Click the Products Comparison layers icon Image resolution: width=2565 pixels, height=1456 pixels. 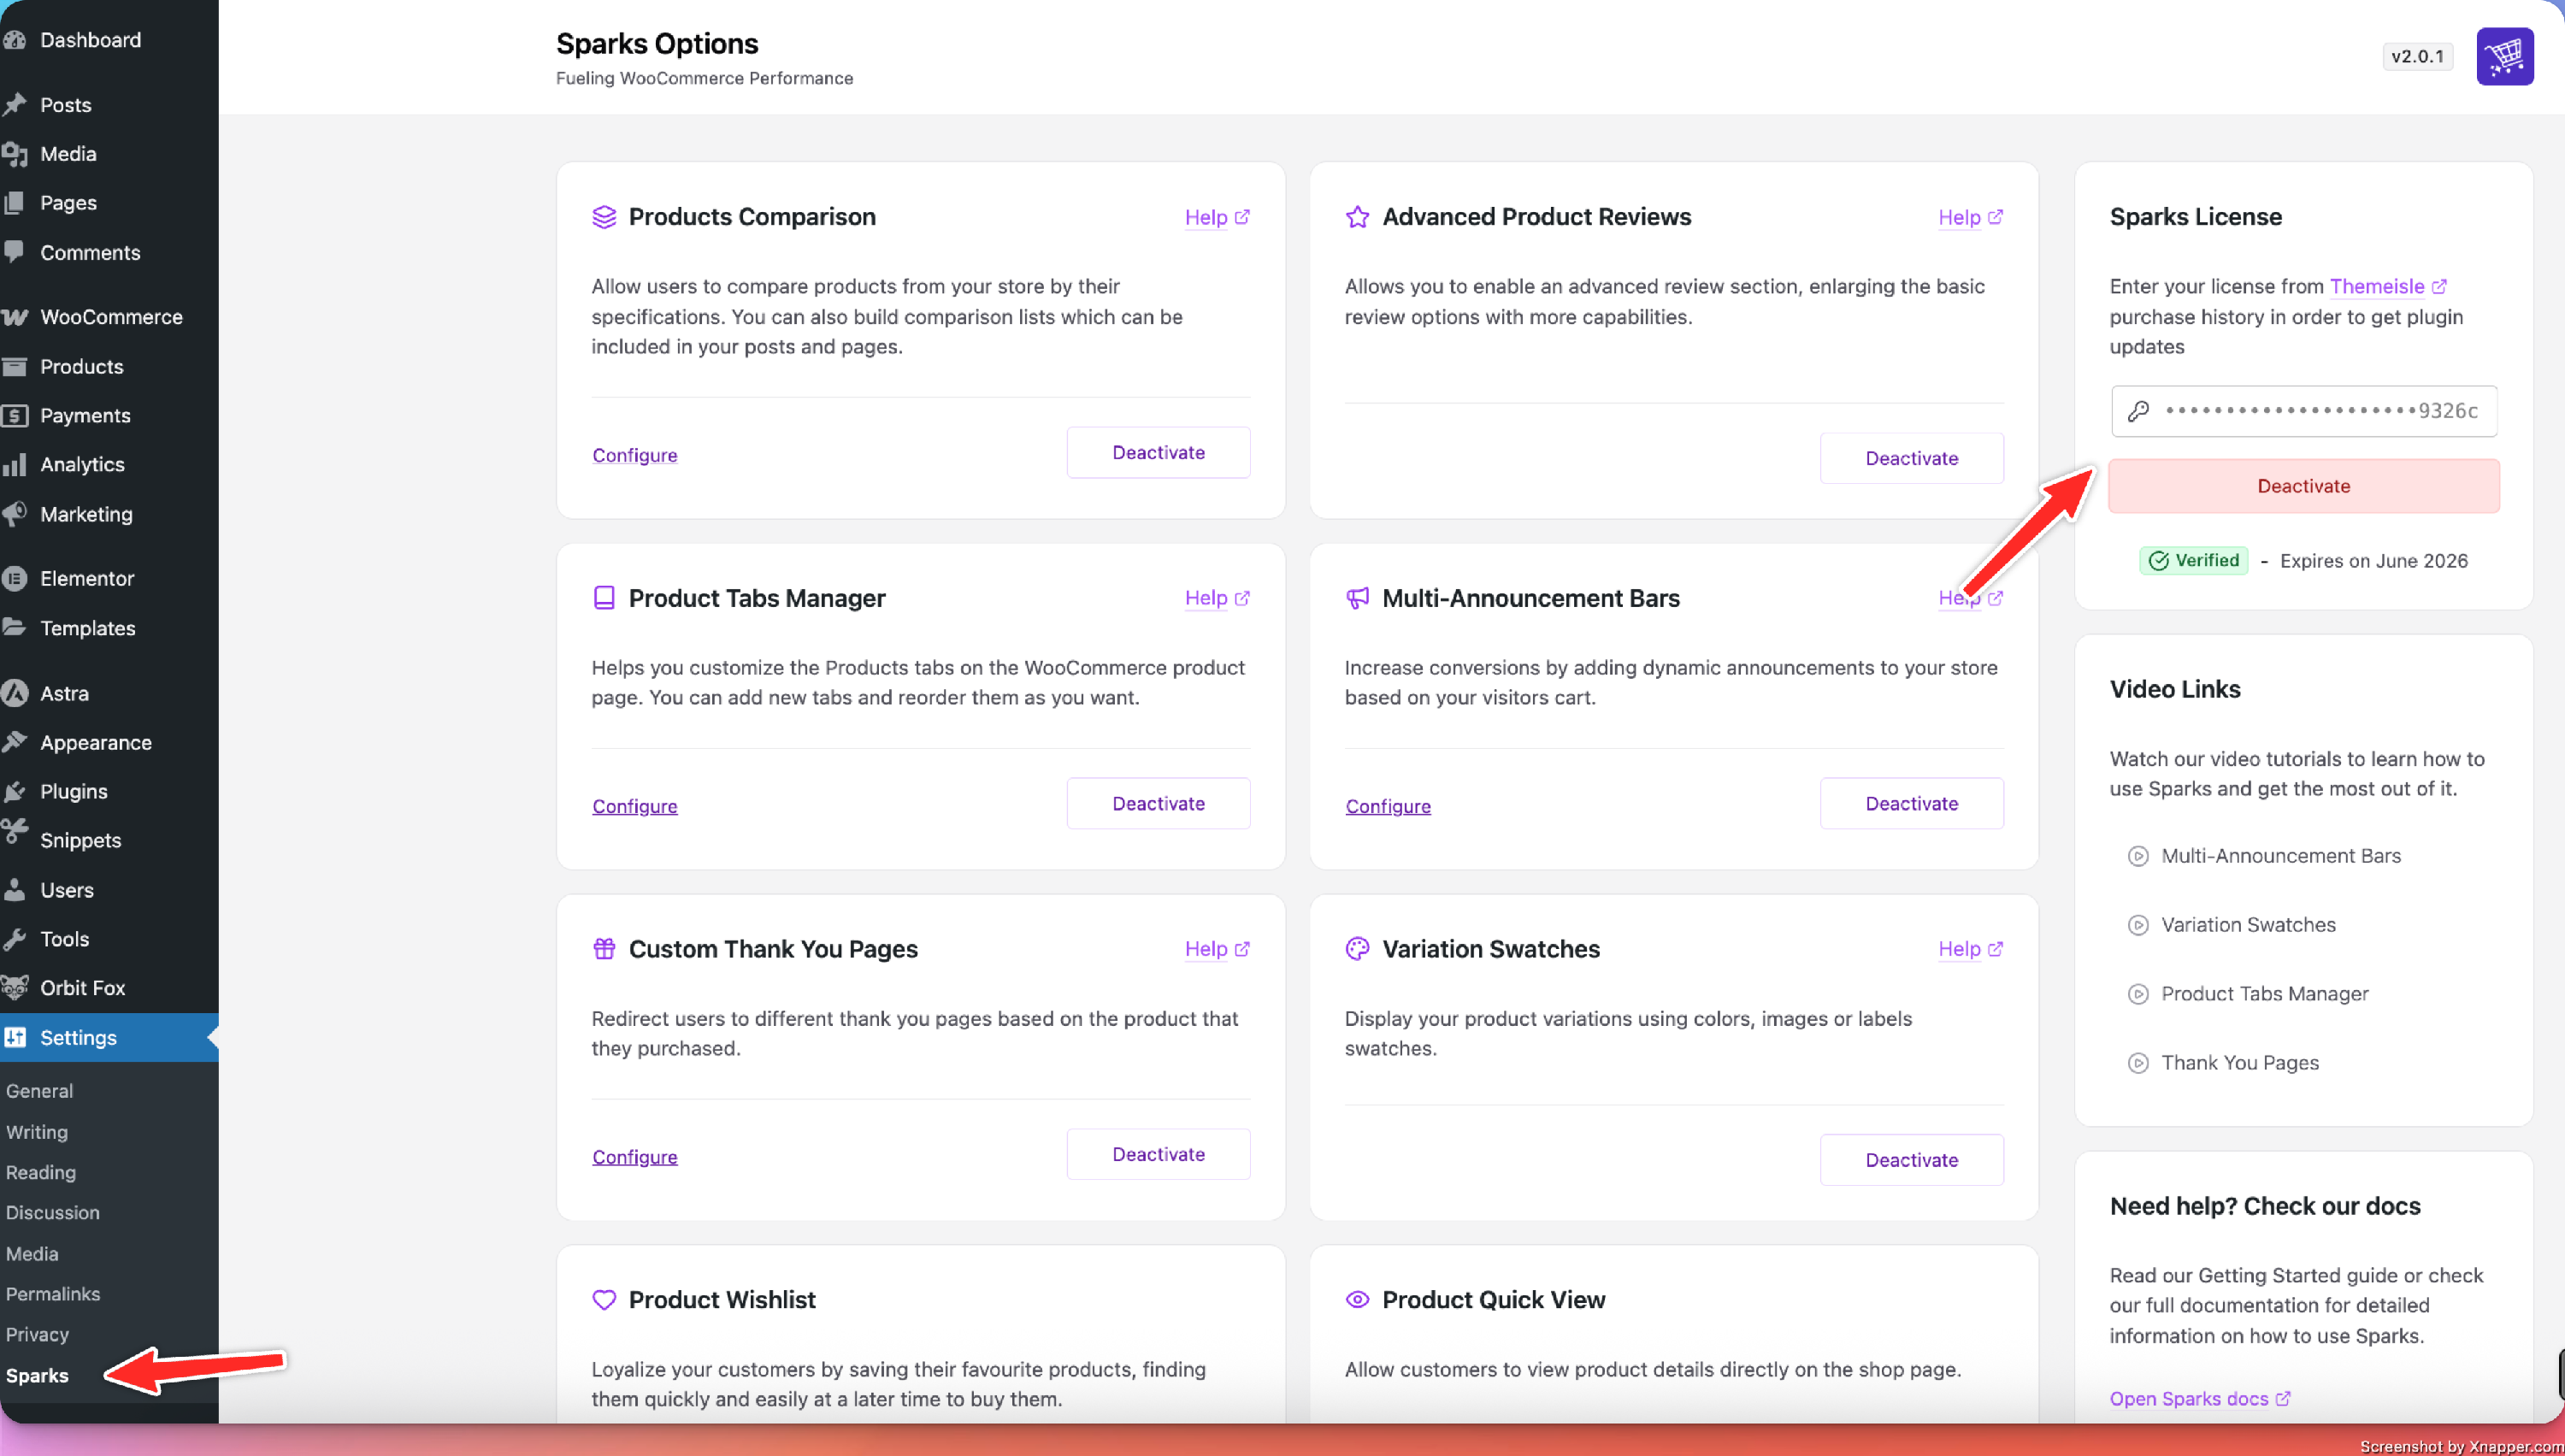(x=604, y=217)
